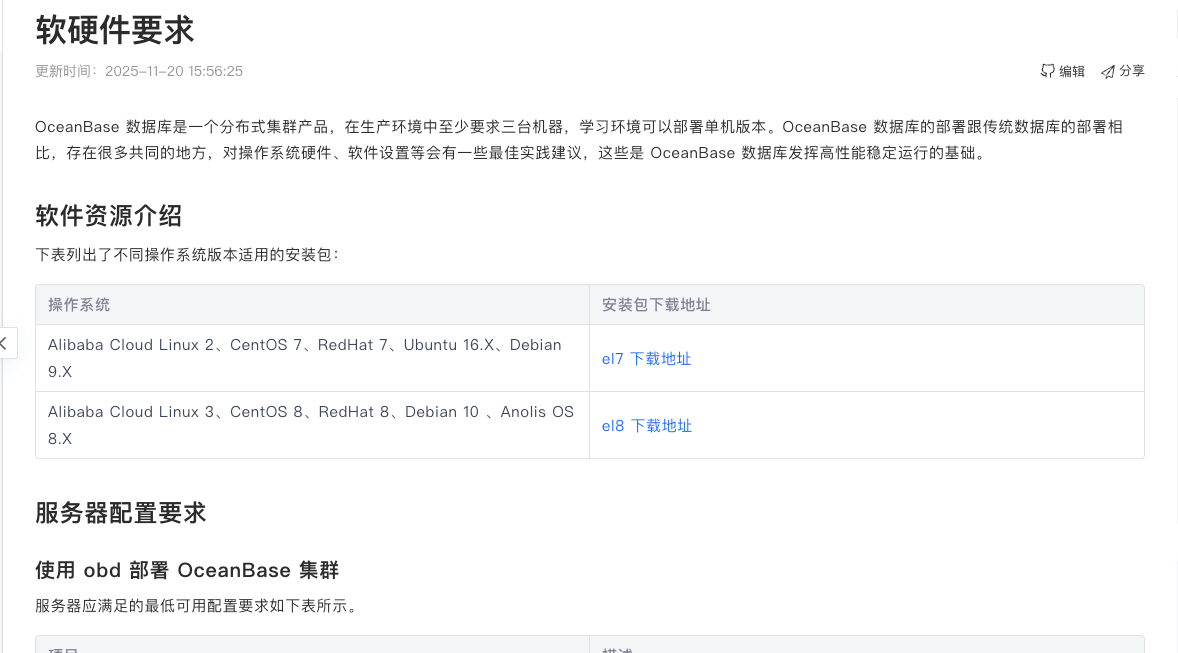1178x653 pixels.
Task: Click the GitHub edit icon
Action: (x=1048, y=71)
